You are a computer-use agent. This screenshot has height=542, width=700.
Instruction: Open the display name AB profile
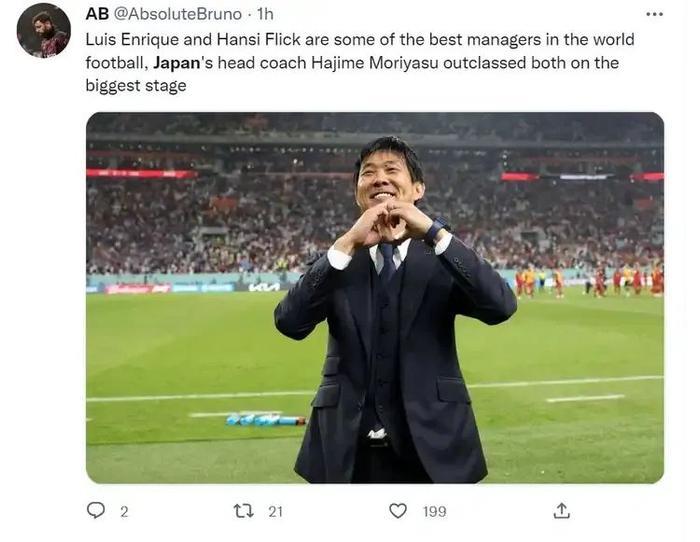pyautogui.click(x=97, y=14)
